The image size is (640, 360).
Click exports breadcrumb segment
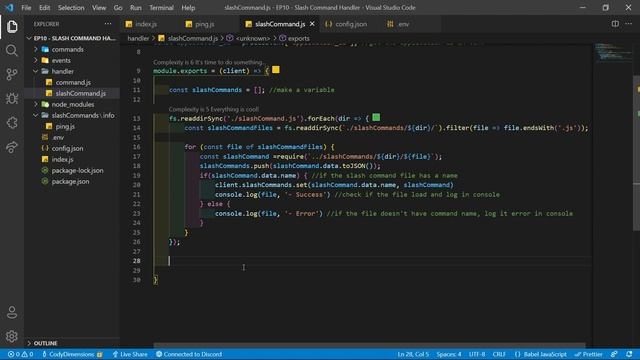click(294, 38)
